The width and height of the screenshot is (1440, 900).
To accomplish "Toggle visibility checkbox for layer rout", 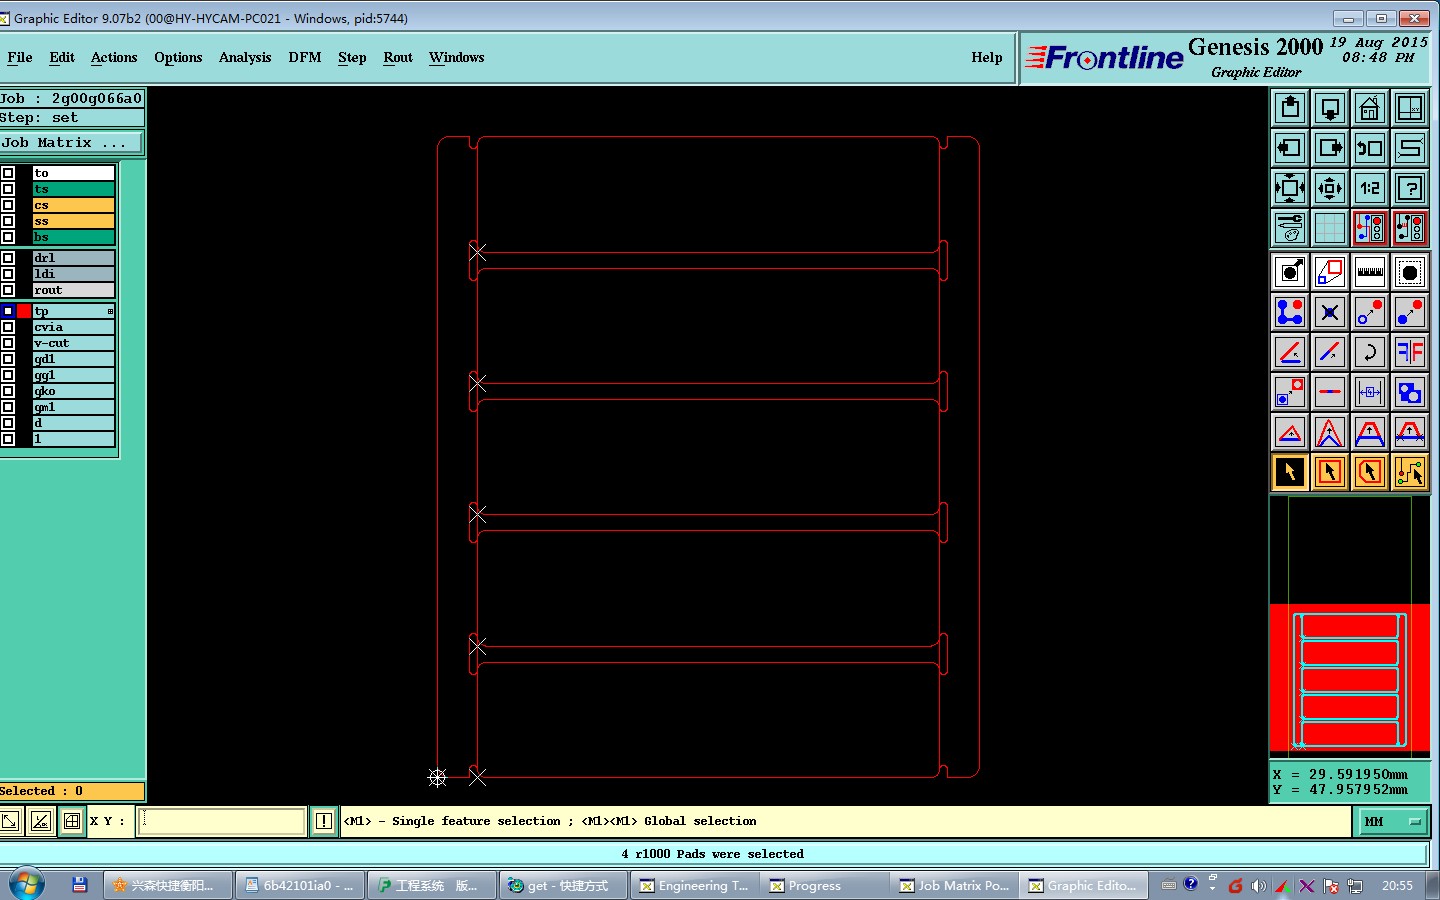I will coord(8,290).
